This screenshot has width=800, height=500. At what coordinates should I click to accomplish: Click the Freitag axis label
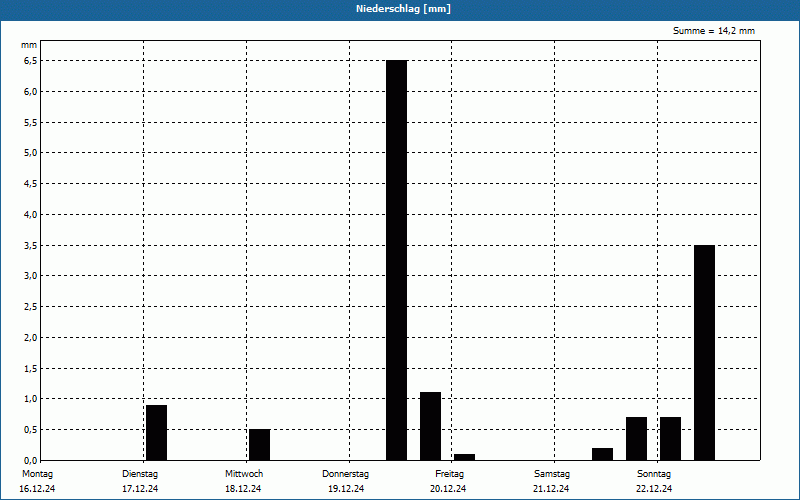point(449,474)
